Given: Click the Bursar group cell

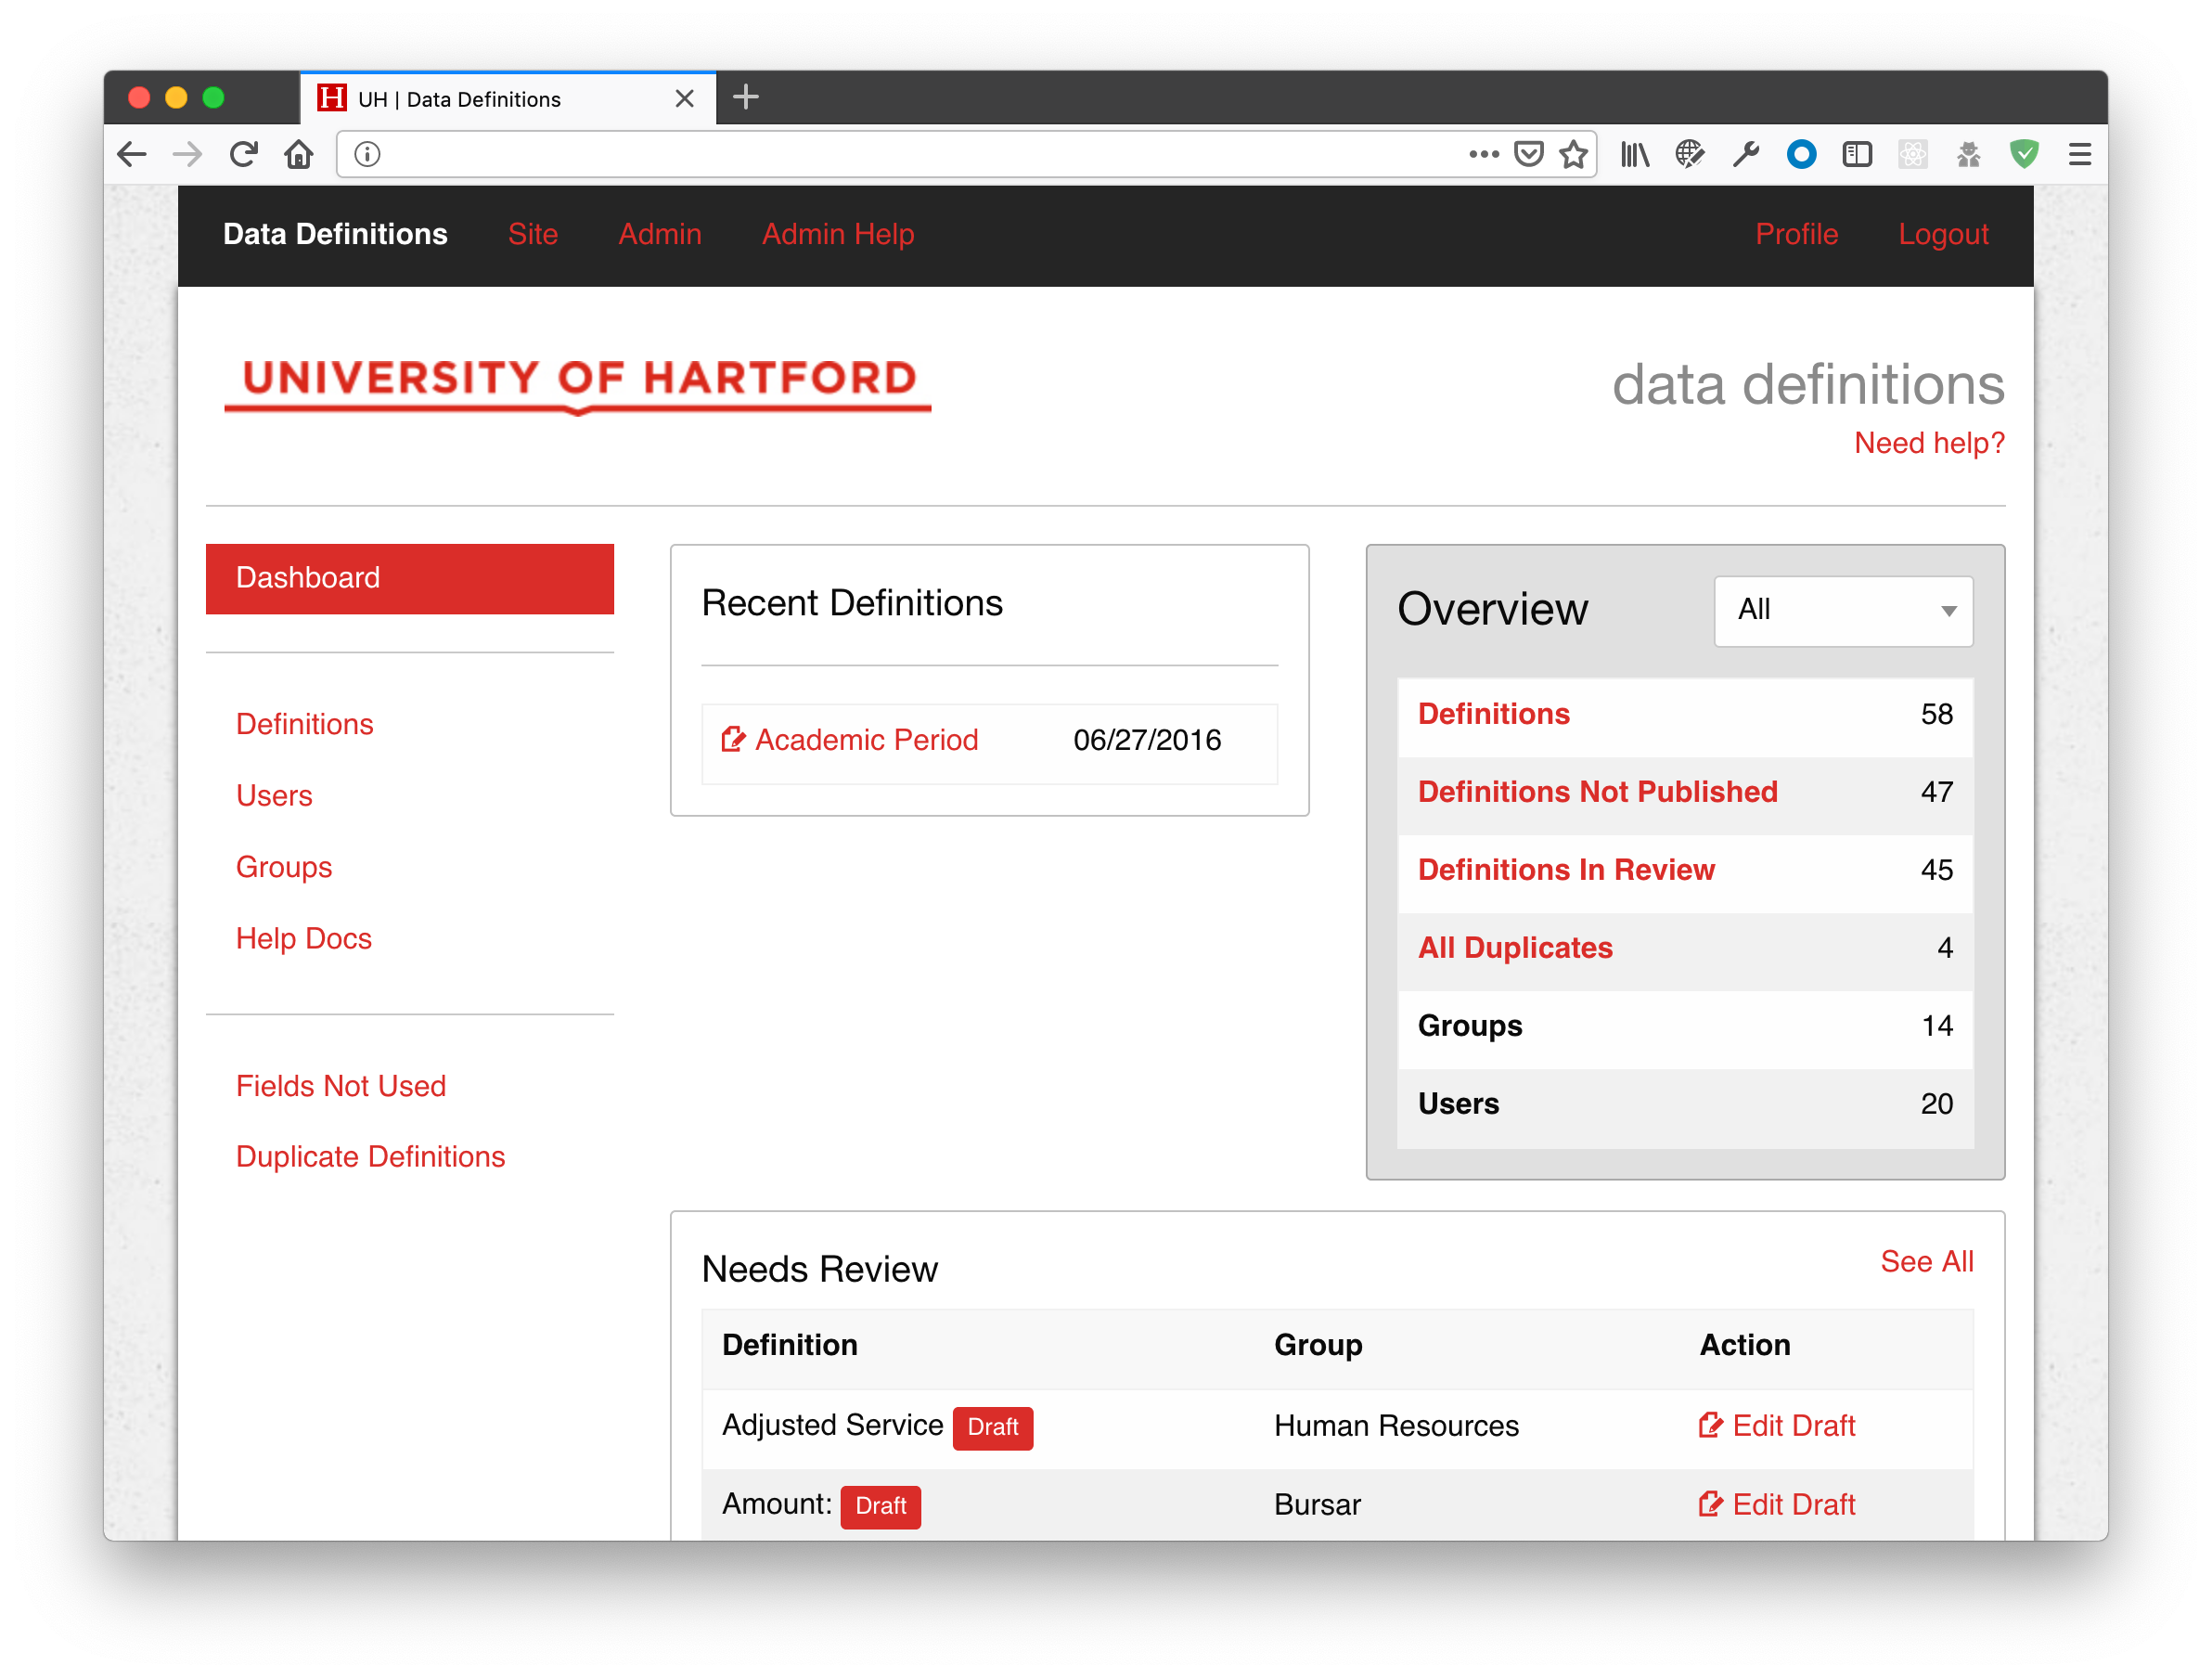Looking at the screenshot, I should [x=1317, y=1505].
